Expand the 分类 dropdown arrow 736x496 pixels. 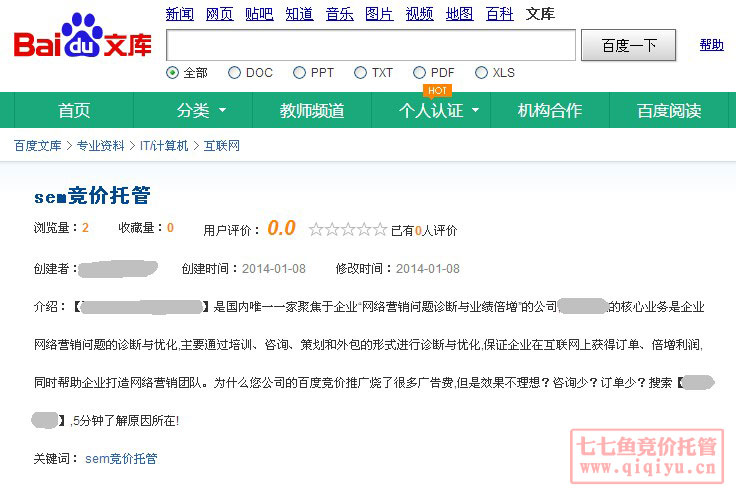(x=222, y=110)
